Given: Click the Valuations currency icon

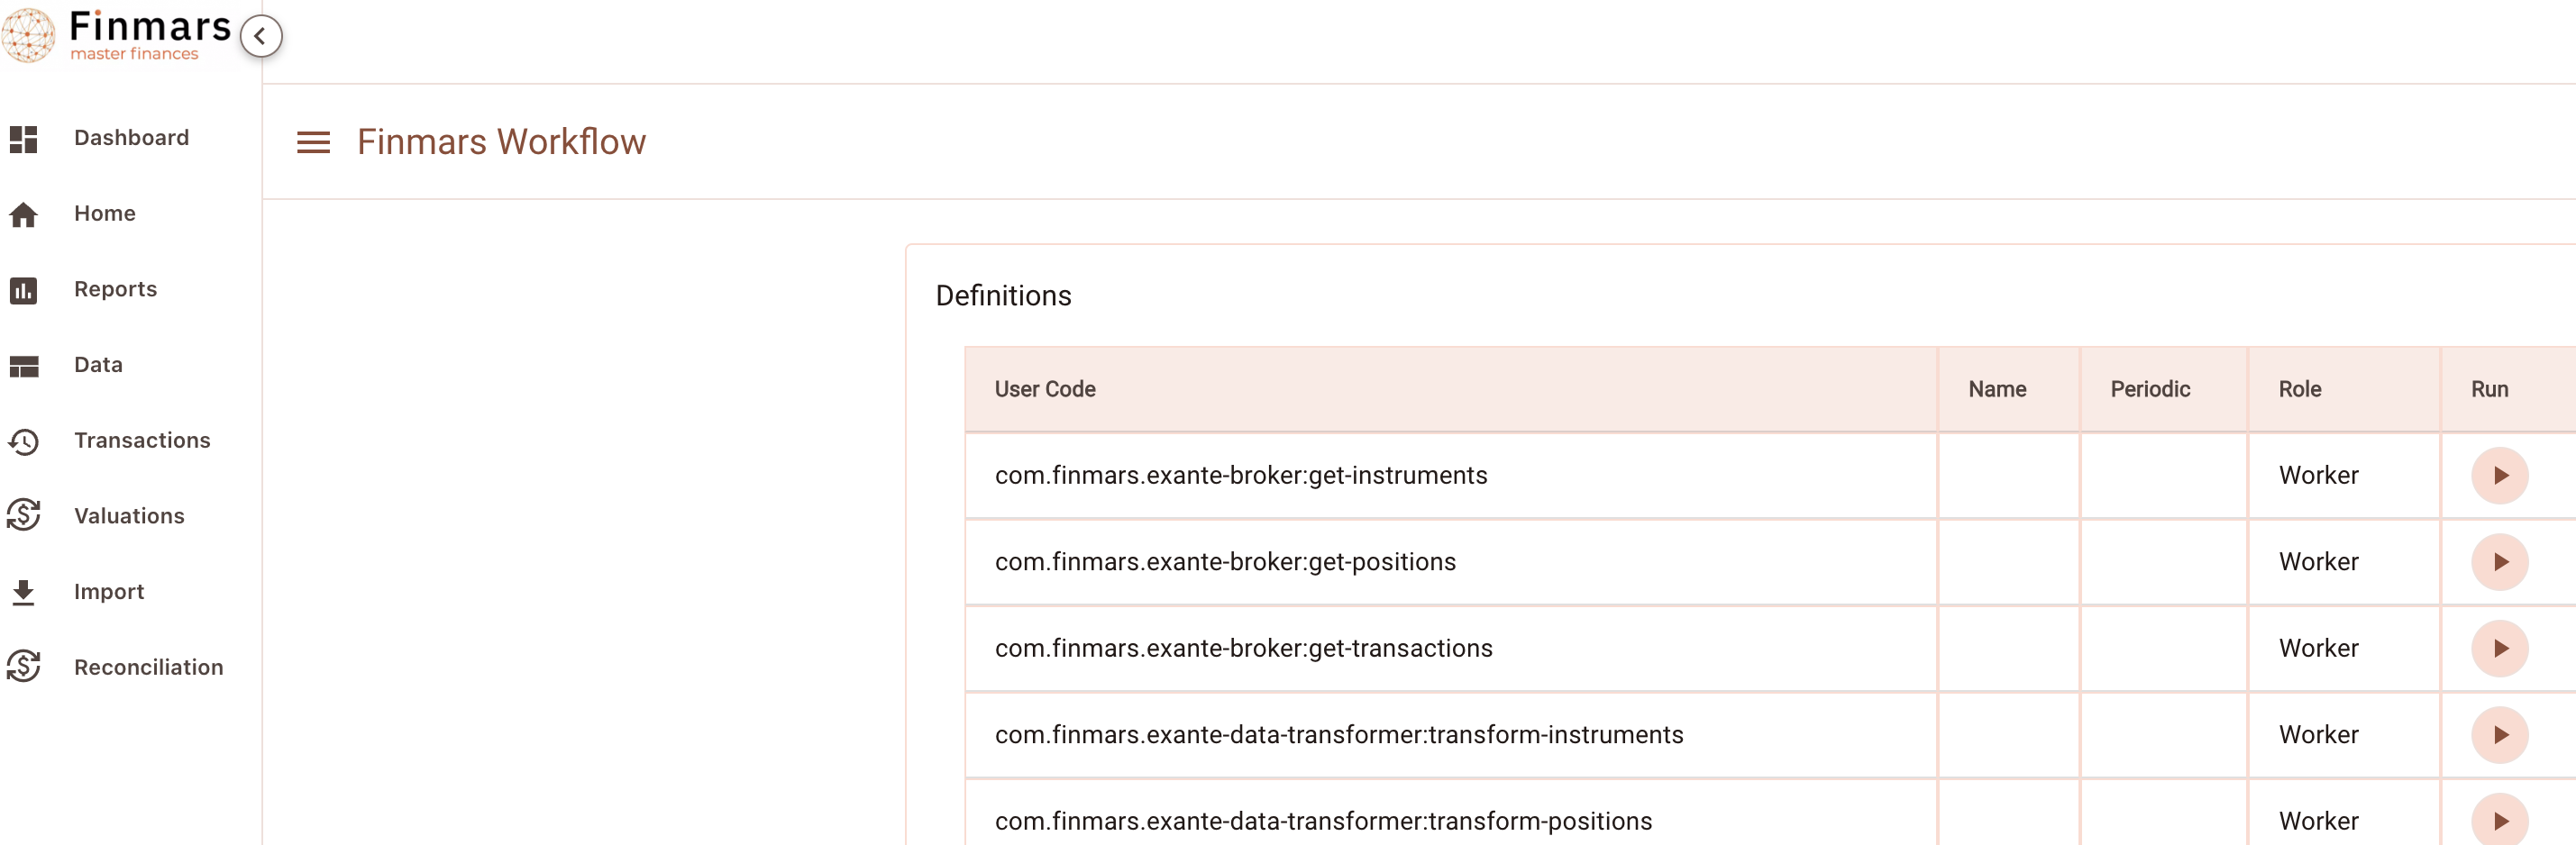Looking at the screenshot, I should click(23, 516).
